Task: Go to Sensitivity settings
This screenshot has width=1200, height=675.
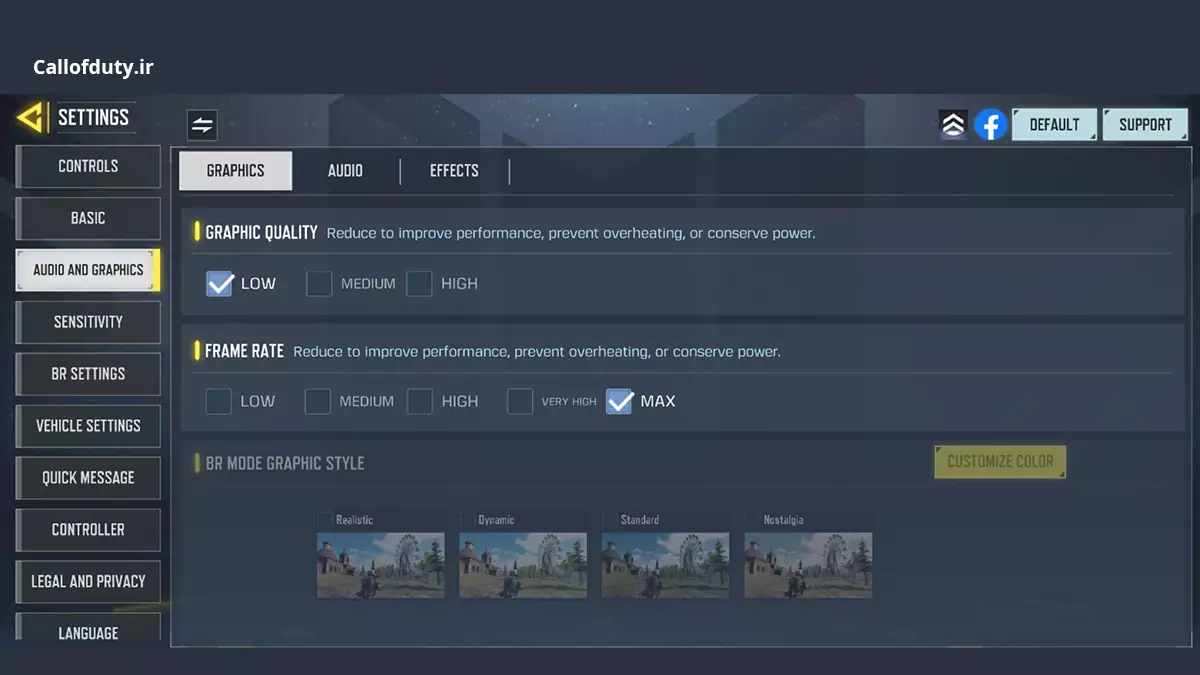Action: (x=88, y=322)
